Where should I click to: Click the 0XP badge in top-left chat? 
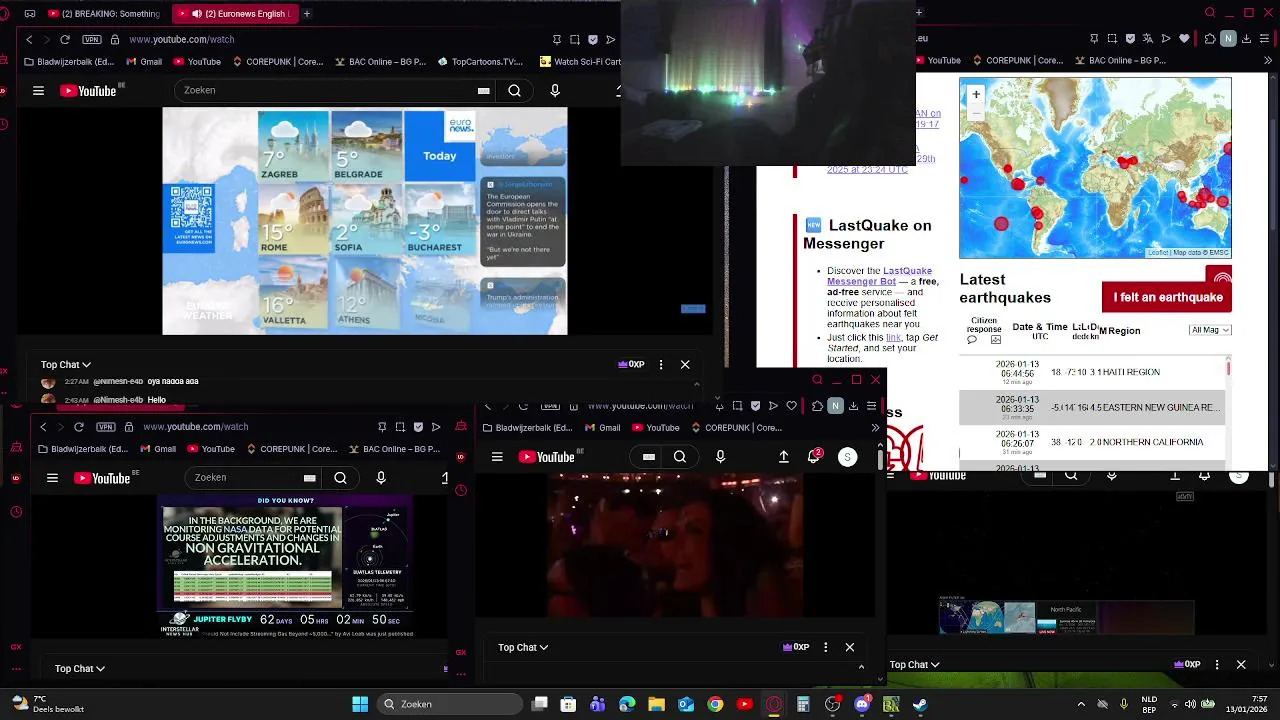click(x=632, y=365)
